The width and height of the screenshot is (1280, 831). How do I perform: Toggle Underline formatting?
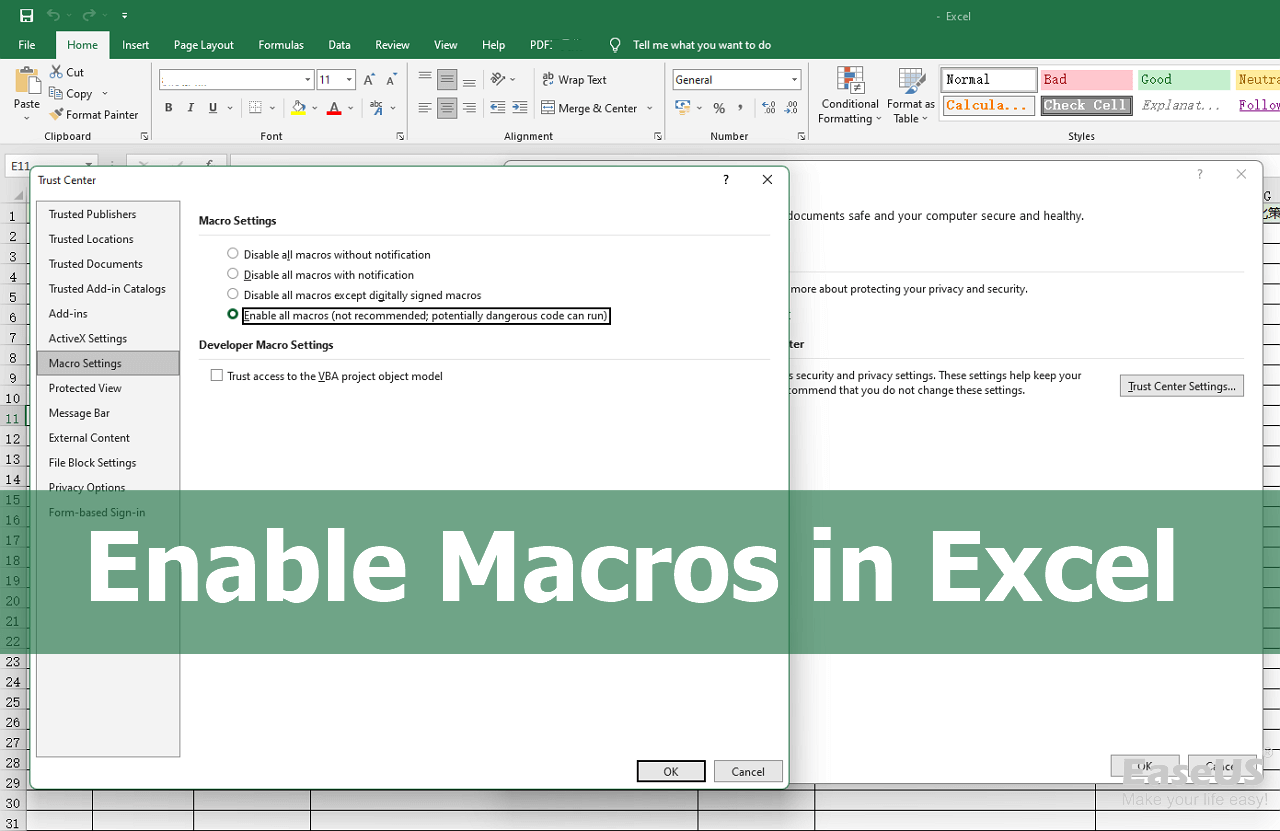click(213, 108)
